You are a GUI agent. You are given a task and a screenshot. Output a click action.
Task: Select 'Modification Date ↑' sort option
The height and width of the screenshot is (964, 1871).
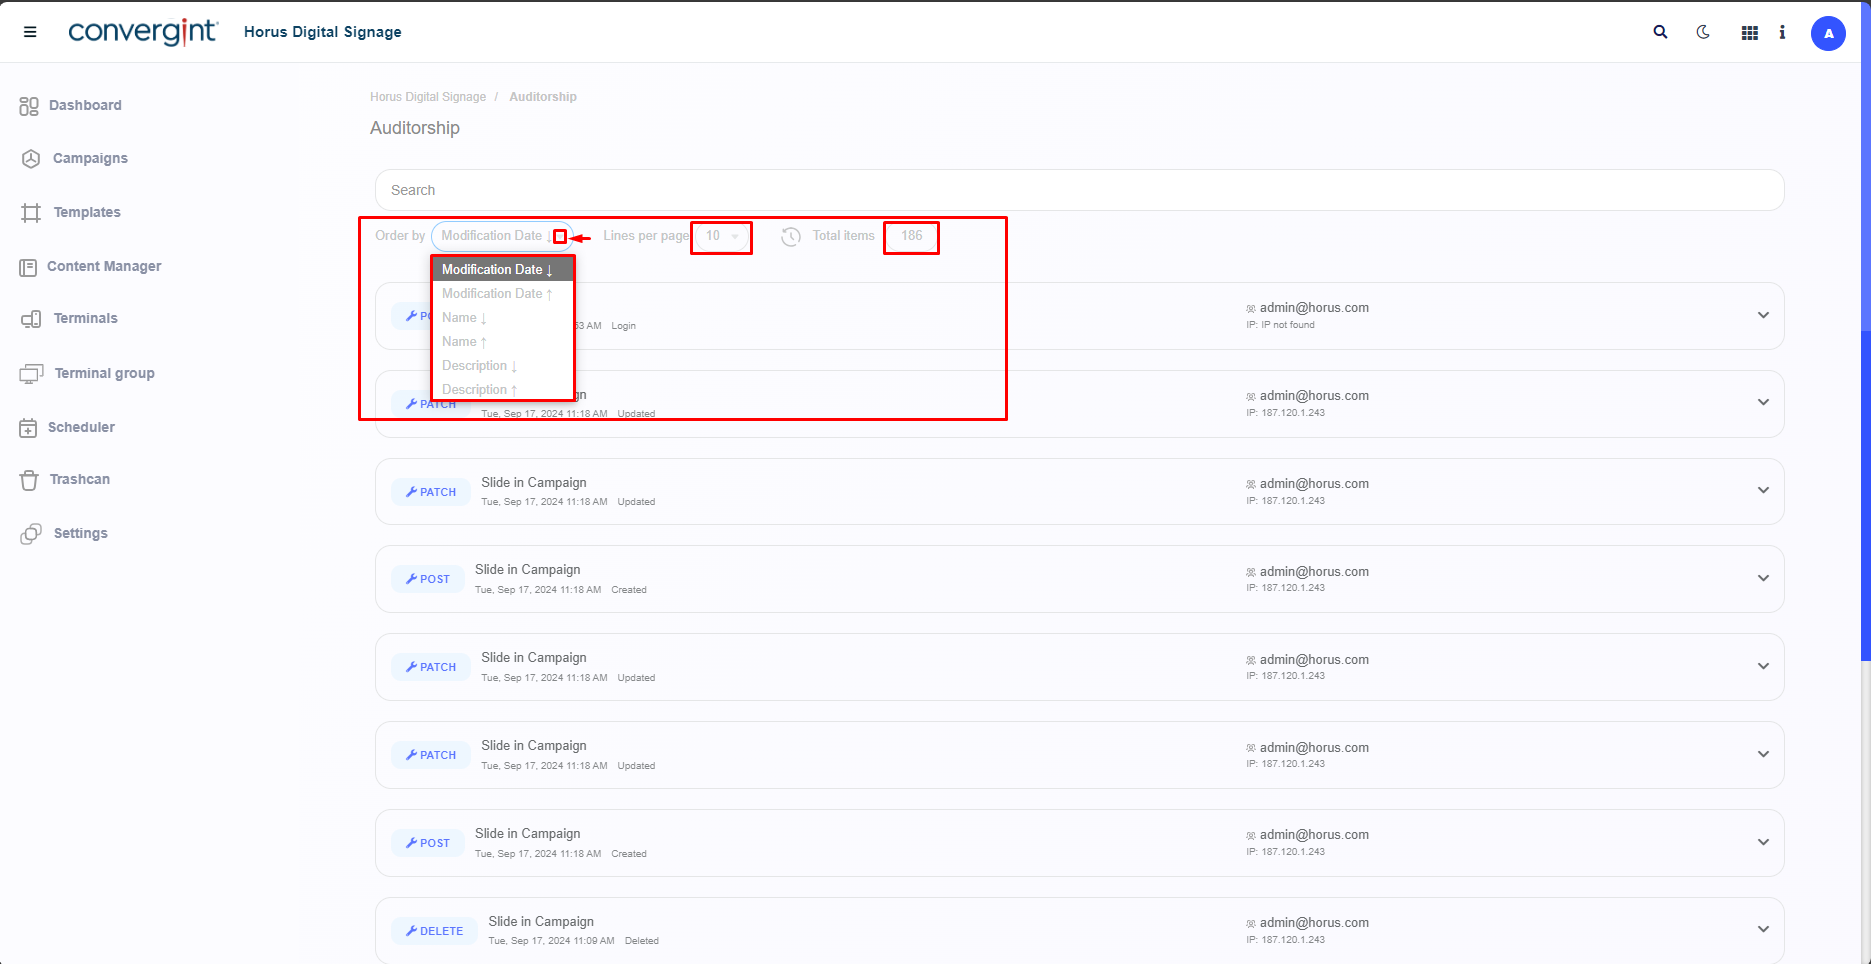(497, 294)
